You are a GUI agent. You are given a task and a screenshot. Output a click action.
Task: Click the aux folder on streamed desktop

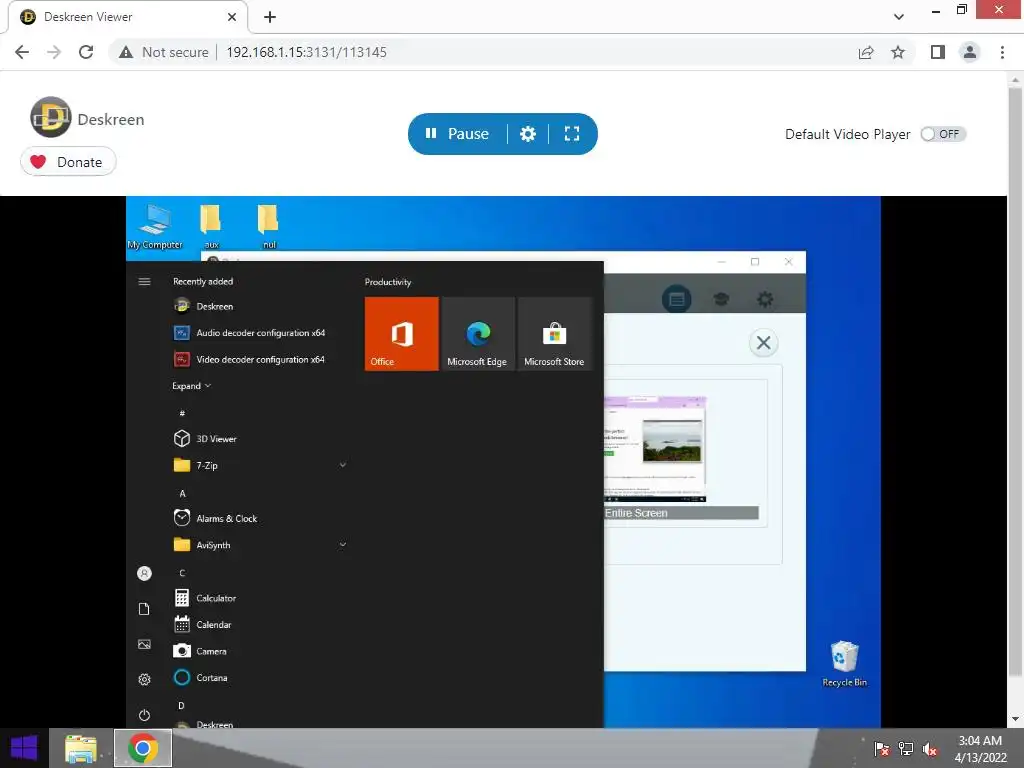[210, 226]
